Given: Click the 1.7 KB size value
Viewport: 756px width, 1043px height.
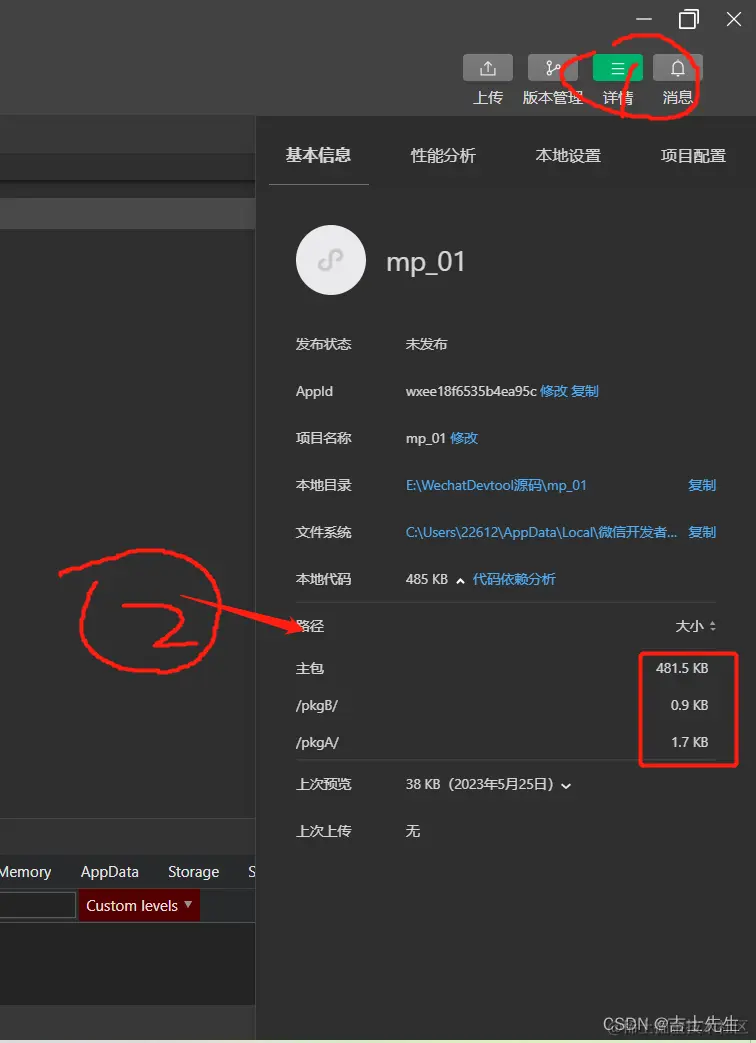Looking at the screenshot, I should [x=690, y=742].
